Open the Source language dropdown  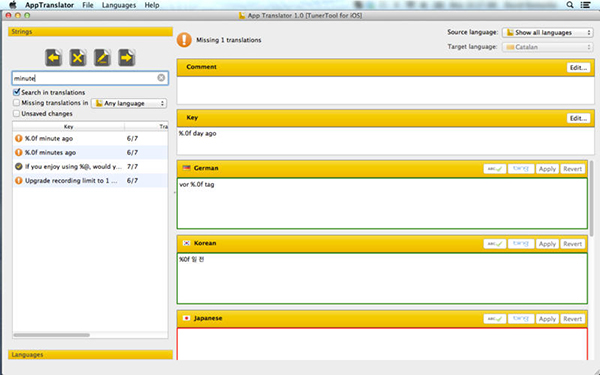pyautogui.click(x=548, y=33)
